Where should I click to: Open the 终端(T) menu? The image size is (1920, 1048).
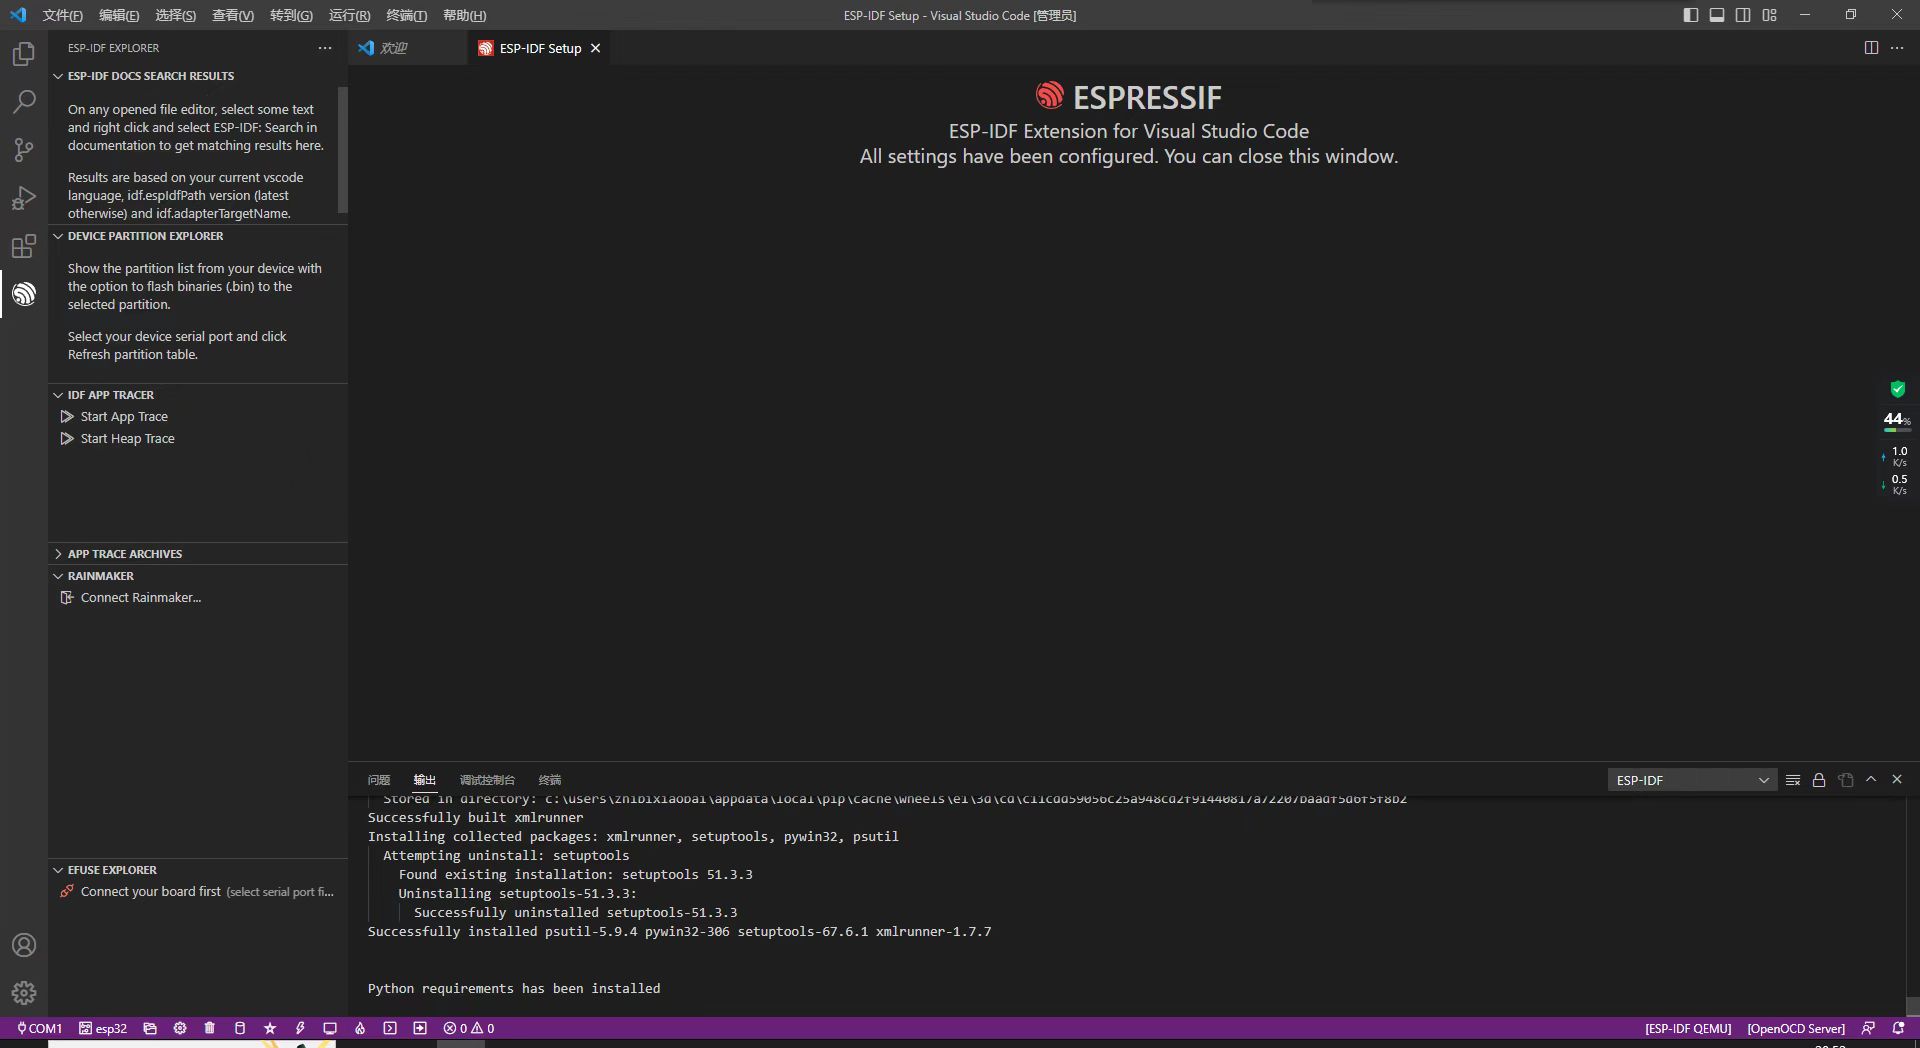[406, 15]
